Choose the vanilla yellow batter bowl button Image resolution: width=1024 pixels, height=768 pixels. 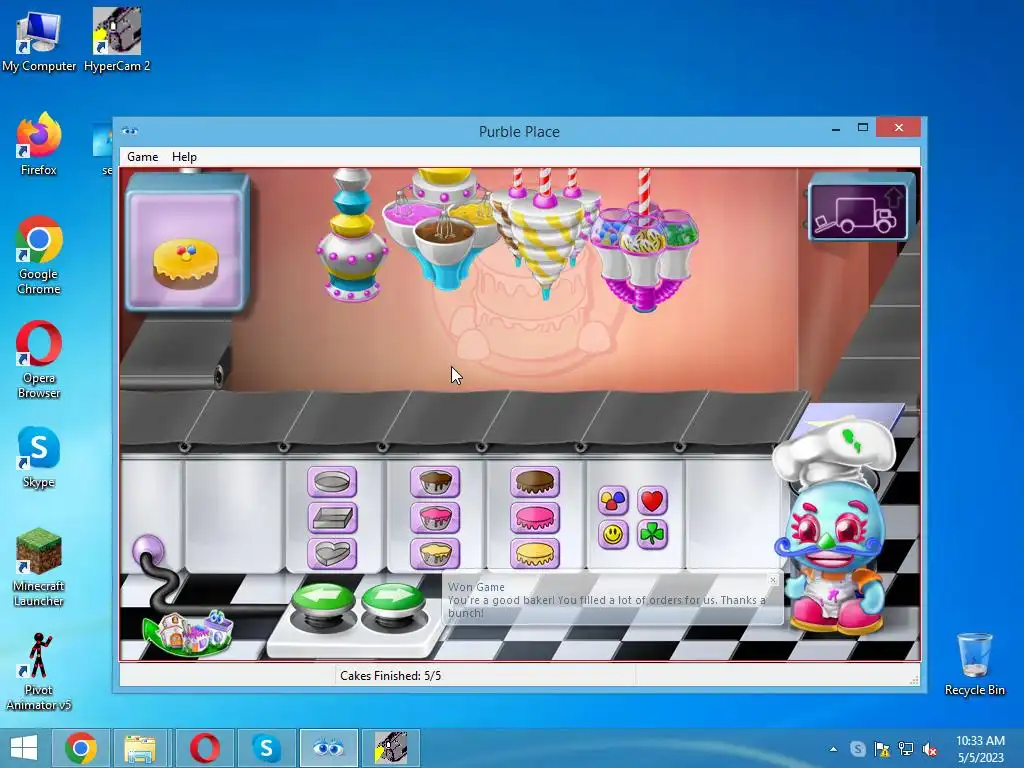(x=435, y=553)
